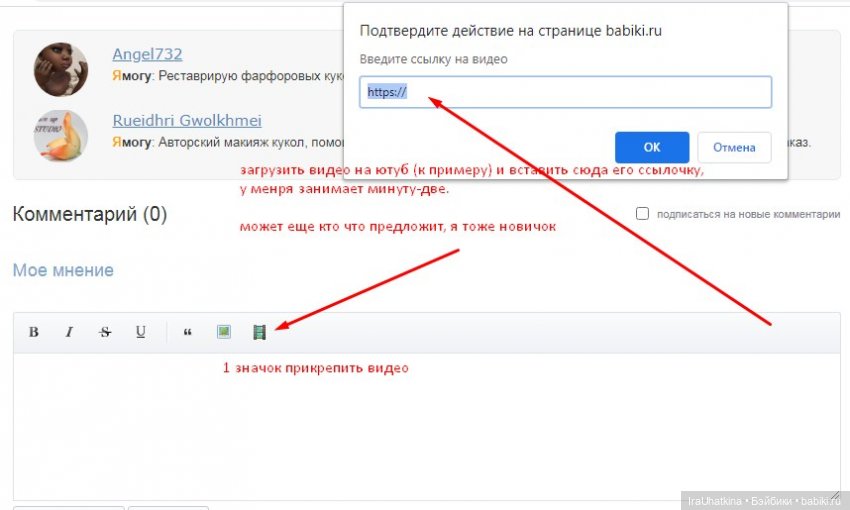The width and height of the screenshot is (850, 510).
Task: Check the subscribe to new comments box
Action: (642, 214)
